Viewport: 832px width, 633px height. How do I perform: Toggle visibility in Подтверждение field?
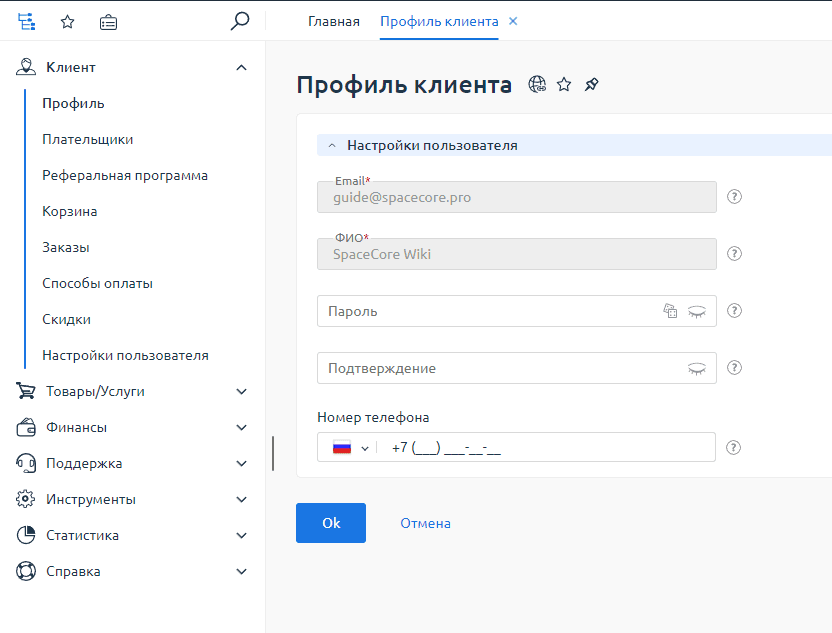[696, 368]
